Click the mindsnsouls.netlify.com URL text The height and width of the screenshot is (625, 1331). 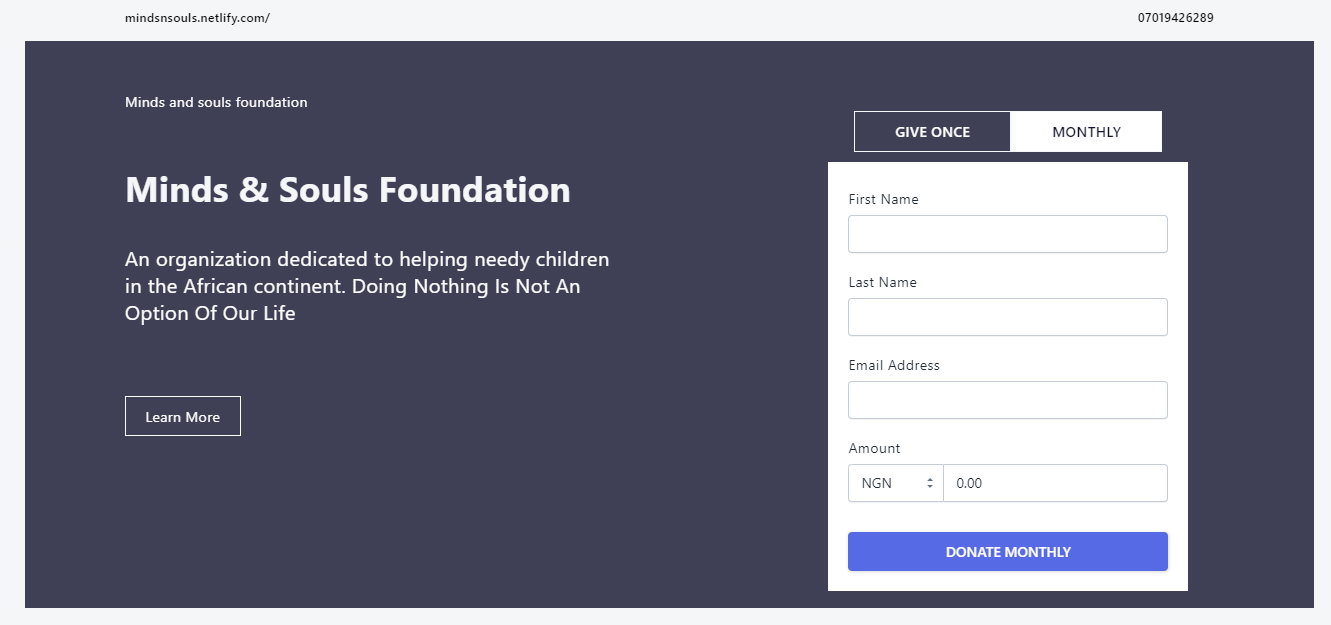coord(197,18)
